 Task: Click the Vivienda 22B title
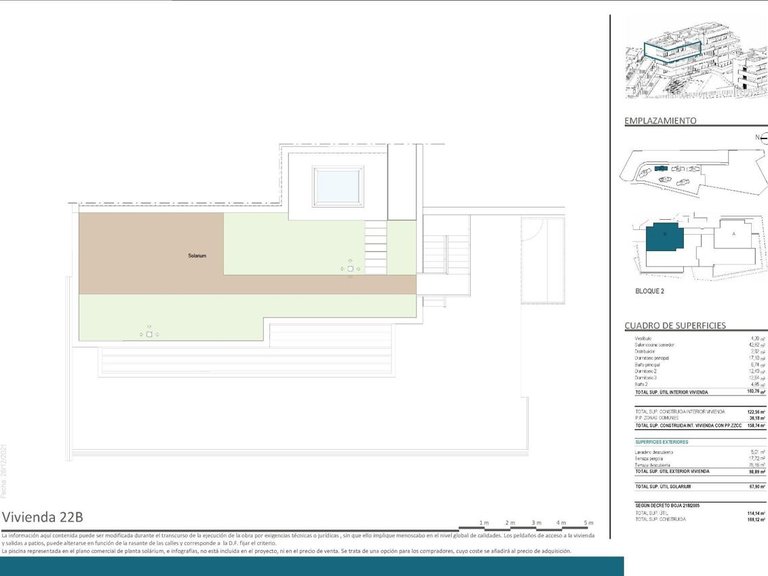tap(42, 517)
